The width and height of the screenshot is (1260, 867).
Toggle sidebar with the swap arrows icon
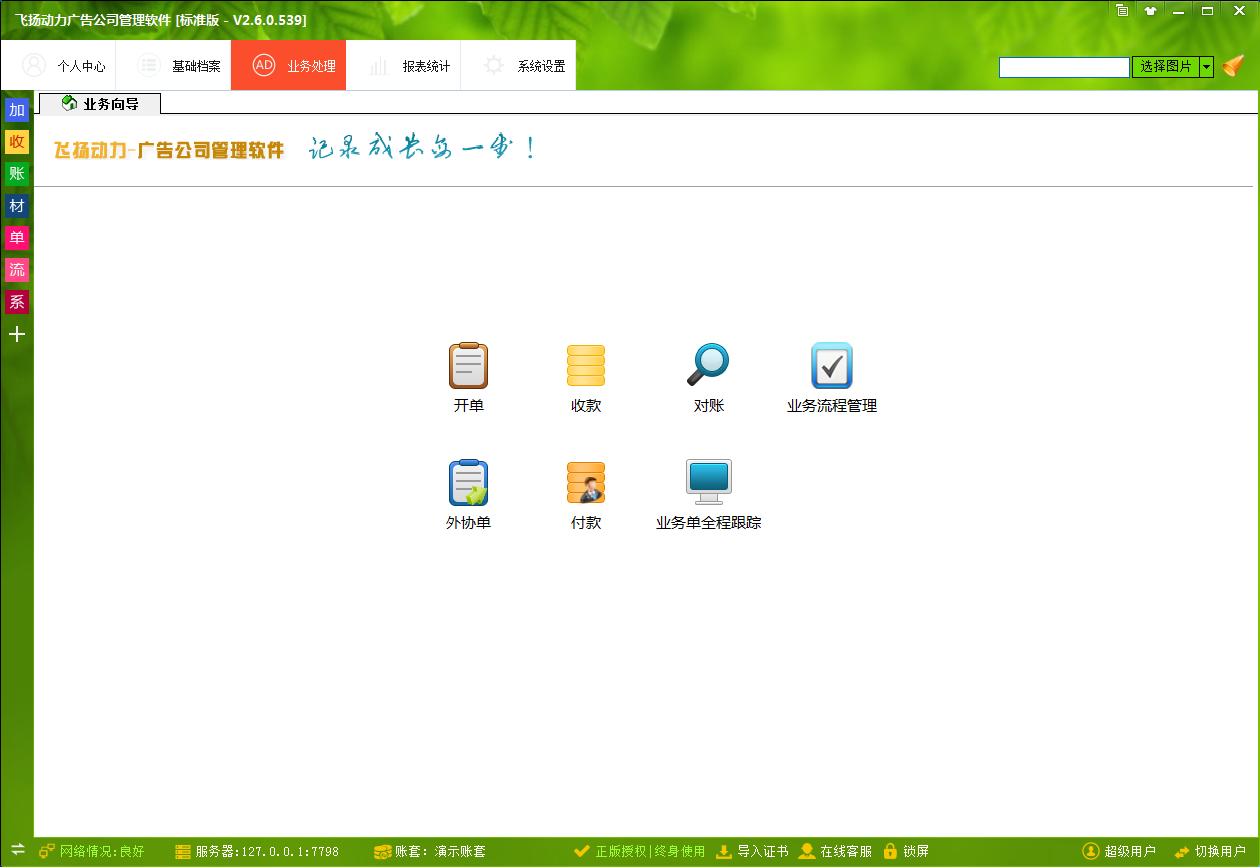pyautogui.click(x=17, y=850)
